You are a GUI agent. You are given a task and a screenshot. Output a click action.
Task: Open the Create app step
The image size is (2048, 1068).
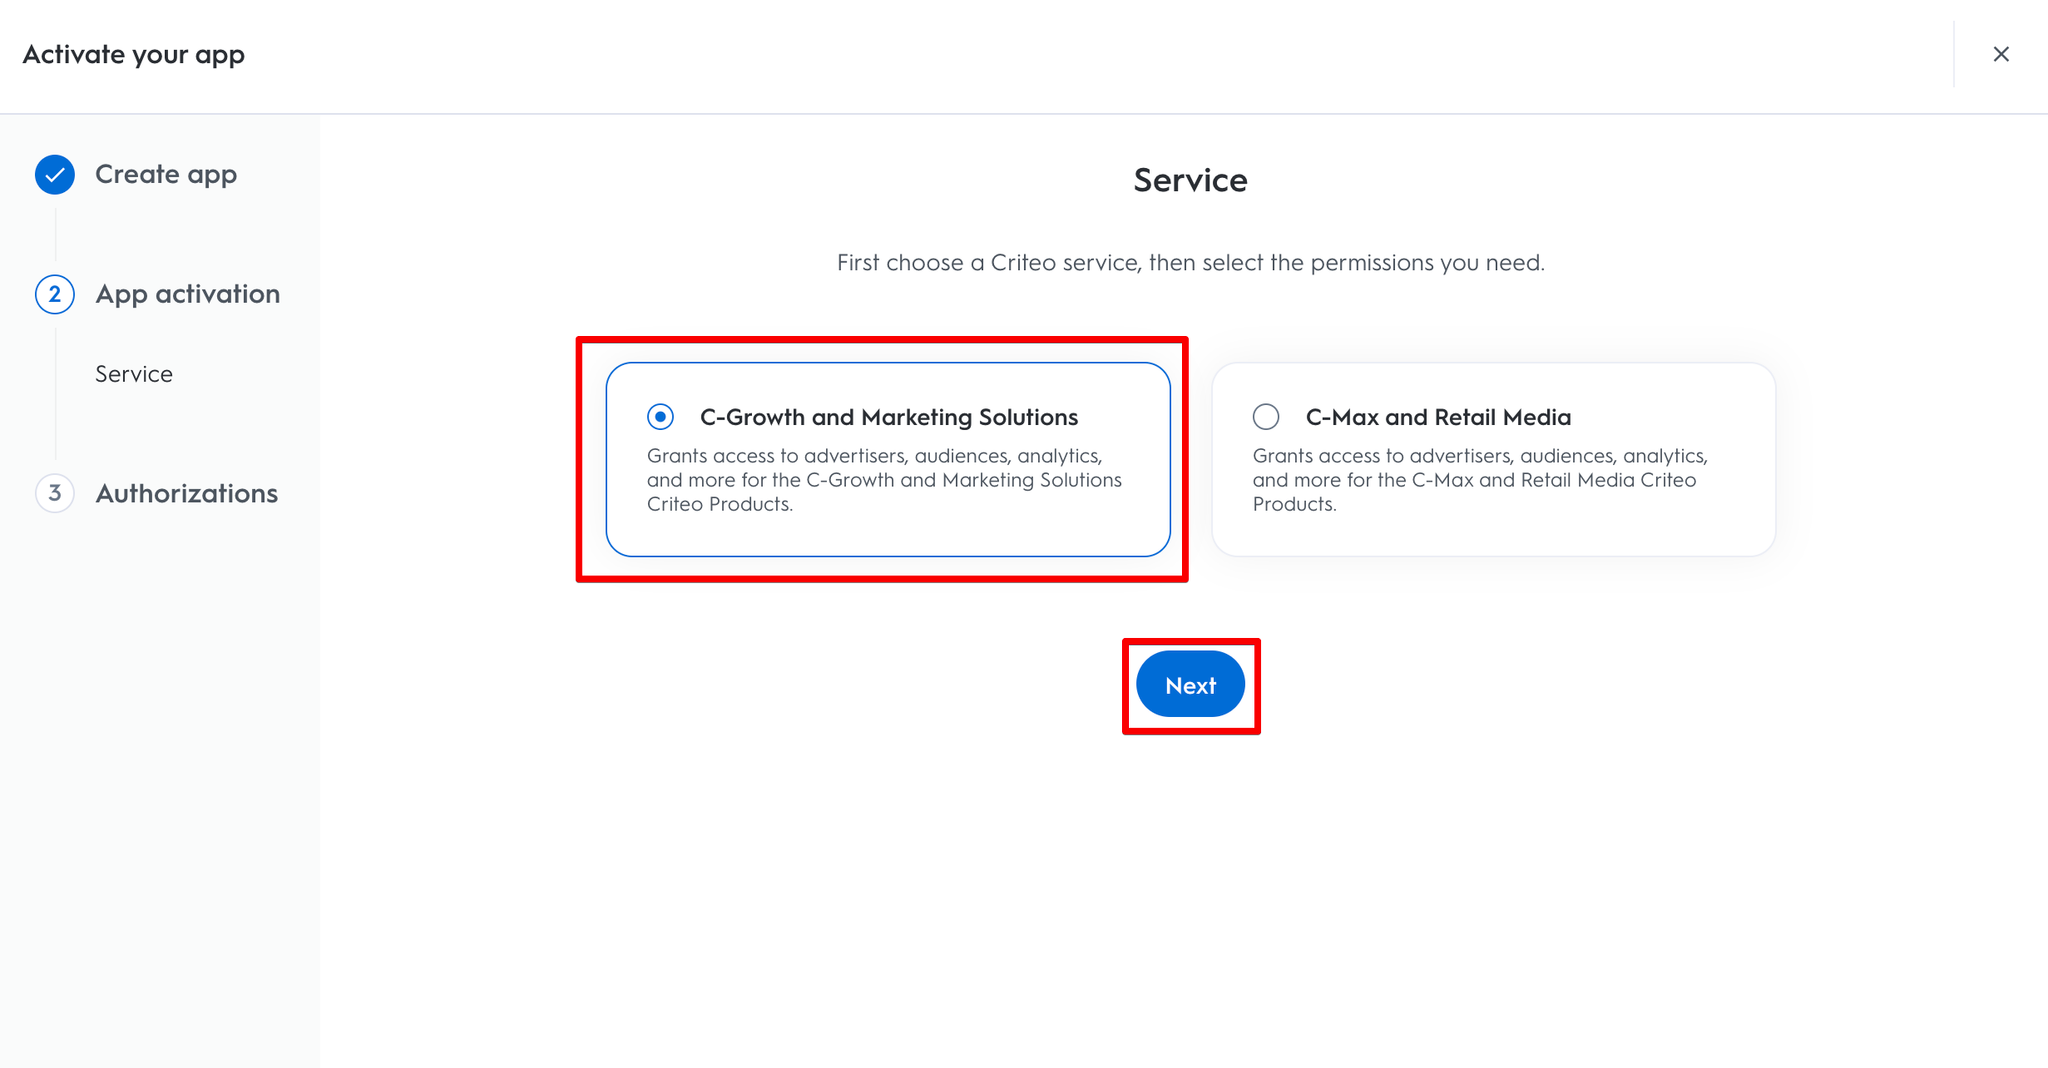point(166,174)
